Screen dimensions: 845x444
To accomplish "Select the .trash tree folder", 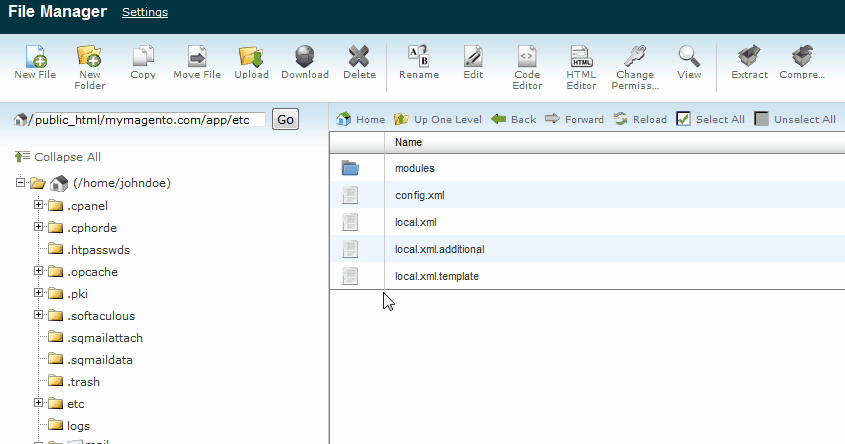I will point(83,382).
